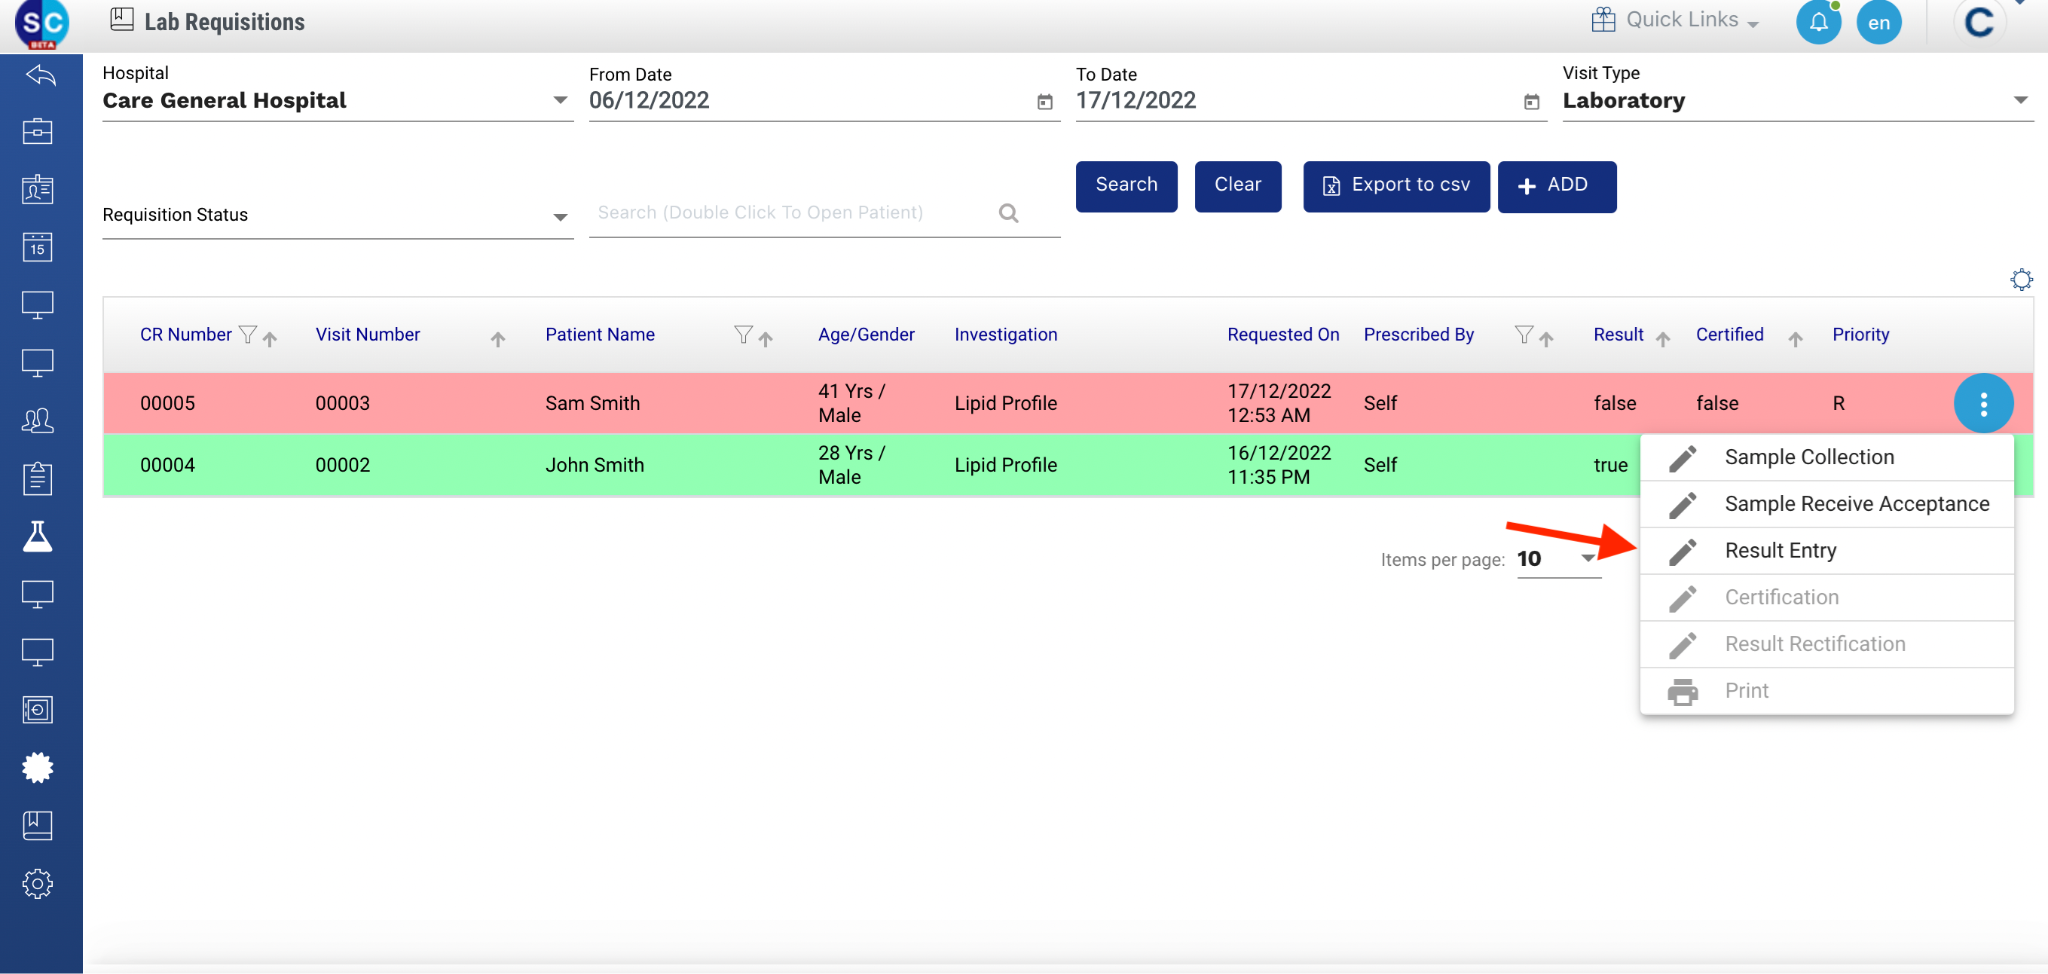Open the calendar sidebar icon
Viewport: 2048px width, 974px height.
point(37,247)
